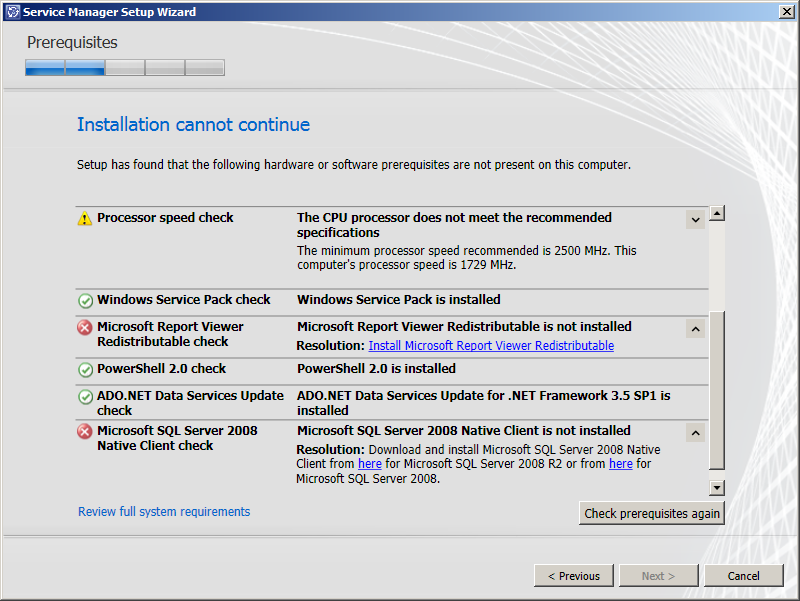Follow the 'here' link before 'for Microsoft SQL Server 2008.'

[620, 464]
